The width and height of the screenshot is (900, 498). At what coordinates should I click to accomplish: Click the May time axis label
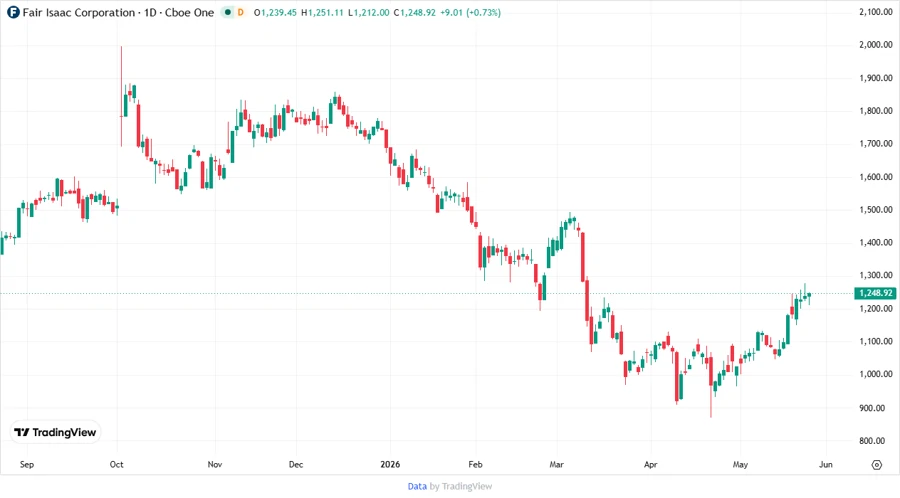740,464
